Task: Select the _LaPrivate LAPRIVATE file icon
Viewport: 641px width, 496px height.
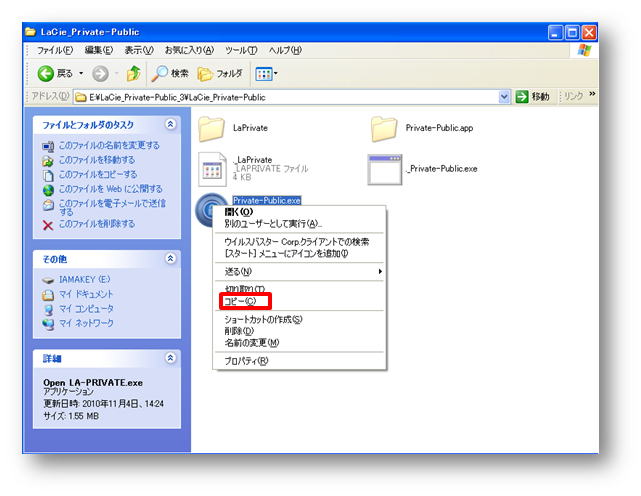Action: (212, 169)
